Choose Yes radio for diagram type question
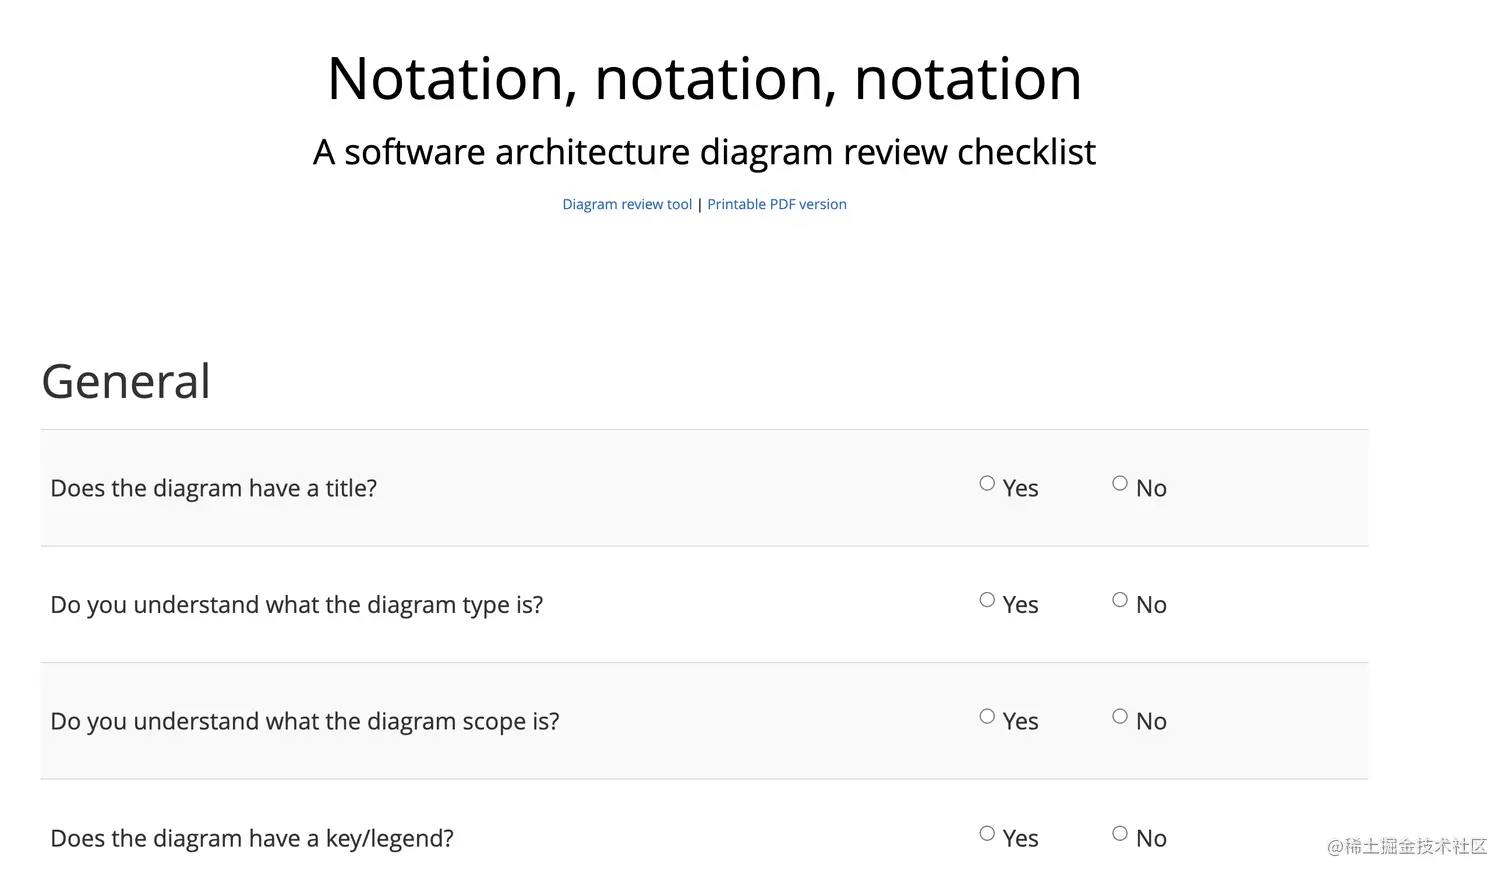The height and width of the screenshot is (881, 1512). click(x=987, y=600)
